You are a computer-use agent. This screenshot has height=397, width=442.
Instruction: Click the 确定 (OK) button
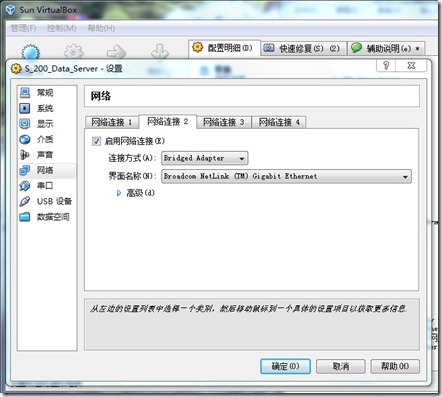[x=285, y=366]
